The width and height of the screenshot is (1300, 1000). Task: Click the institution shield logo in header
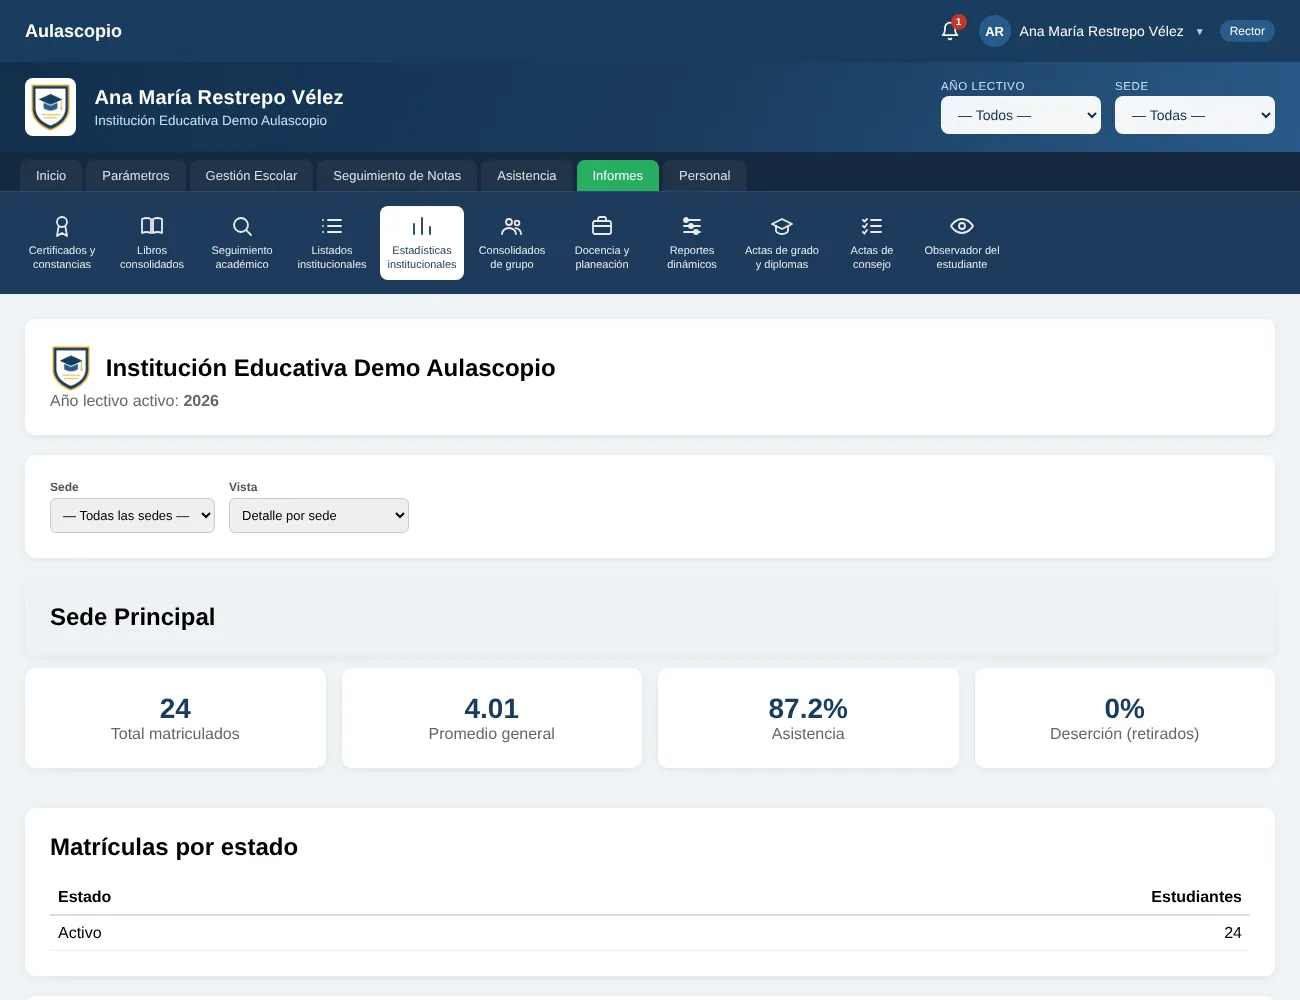(50, 107)
